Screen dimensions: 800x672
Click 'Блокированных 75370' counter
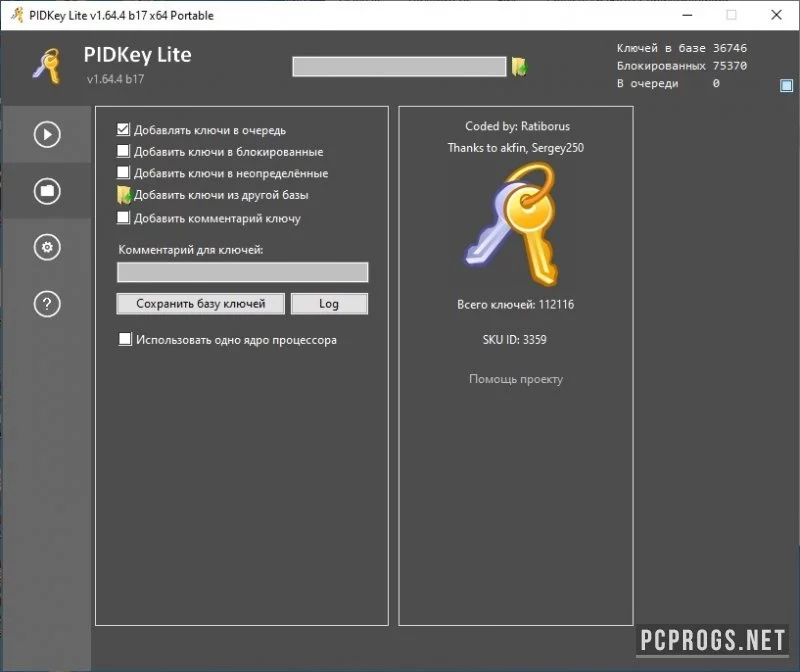click(682, 66)
